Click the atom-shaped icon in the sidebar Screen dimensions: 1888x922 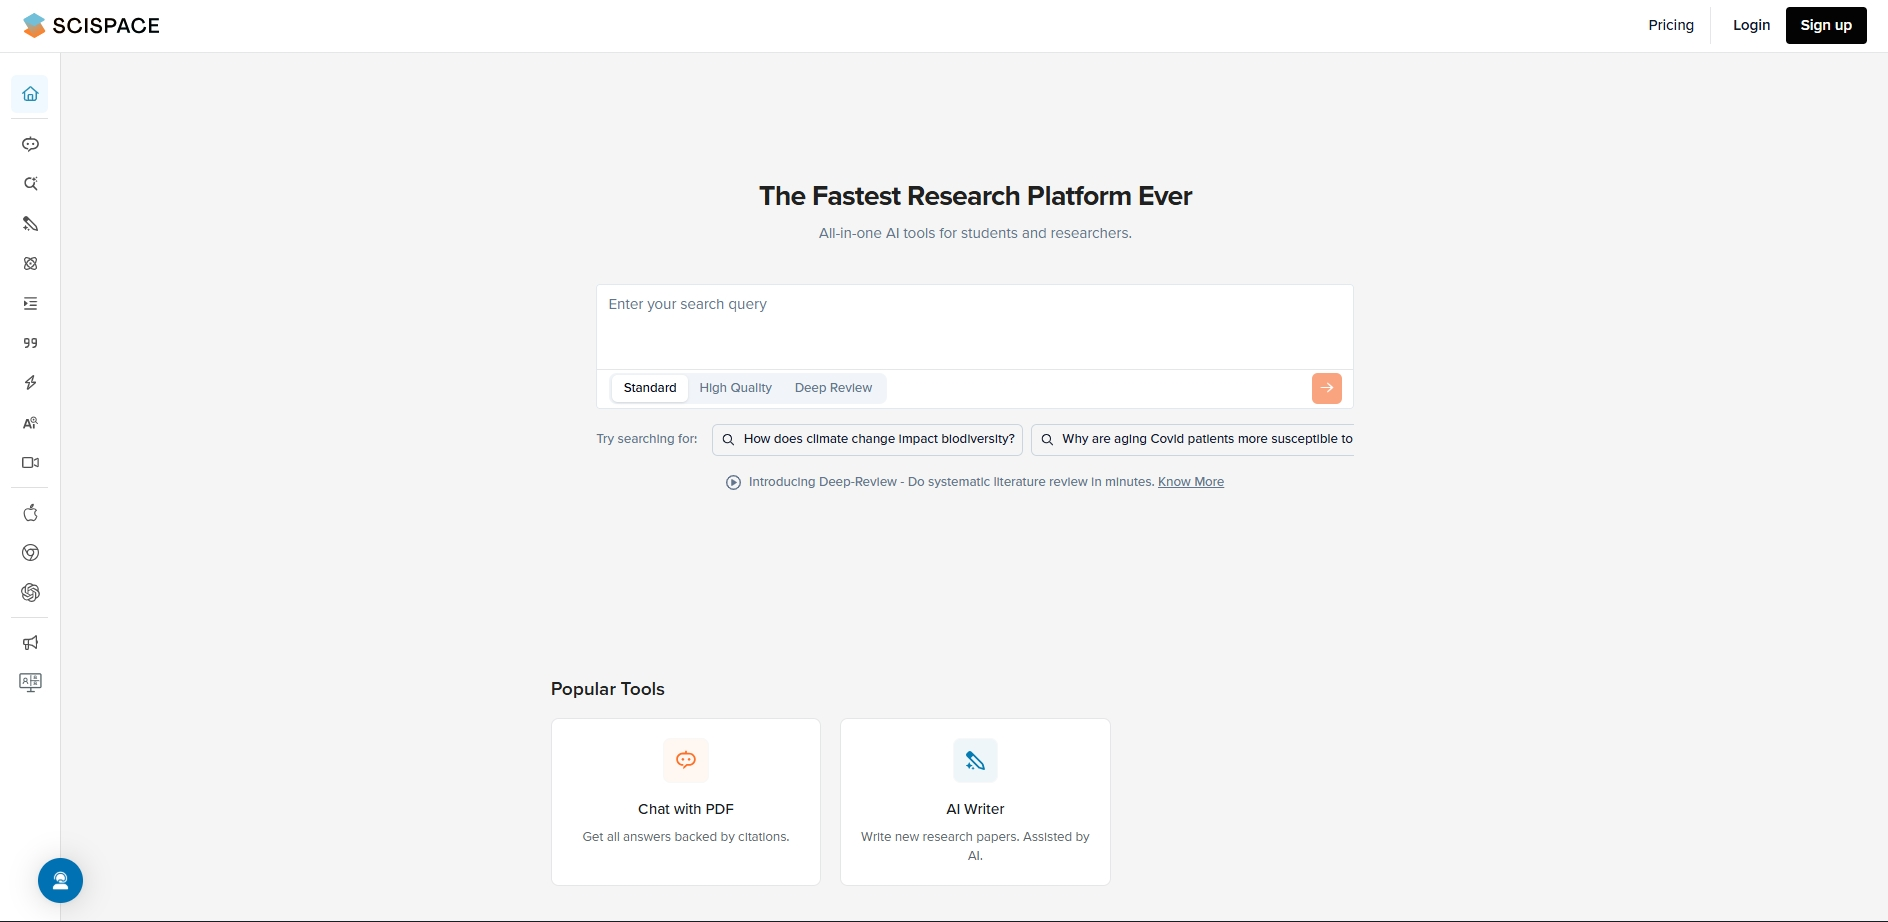[x=30, y=264]
